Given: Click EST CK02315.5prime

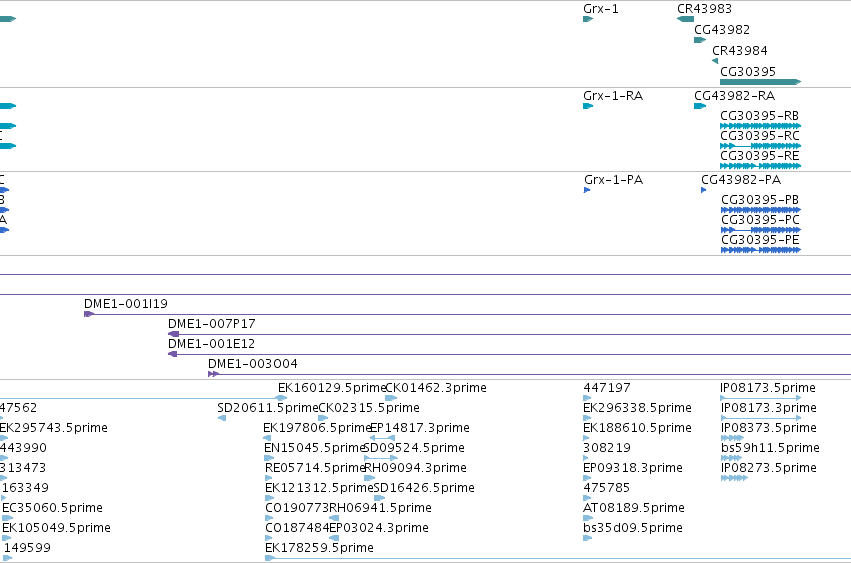Looking at the screenshot, I should pyautogui.click(x=323, y=418).
